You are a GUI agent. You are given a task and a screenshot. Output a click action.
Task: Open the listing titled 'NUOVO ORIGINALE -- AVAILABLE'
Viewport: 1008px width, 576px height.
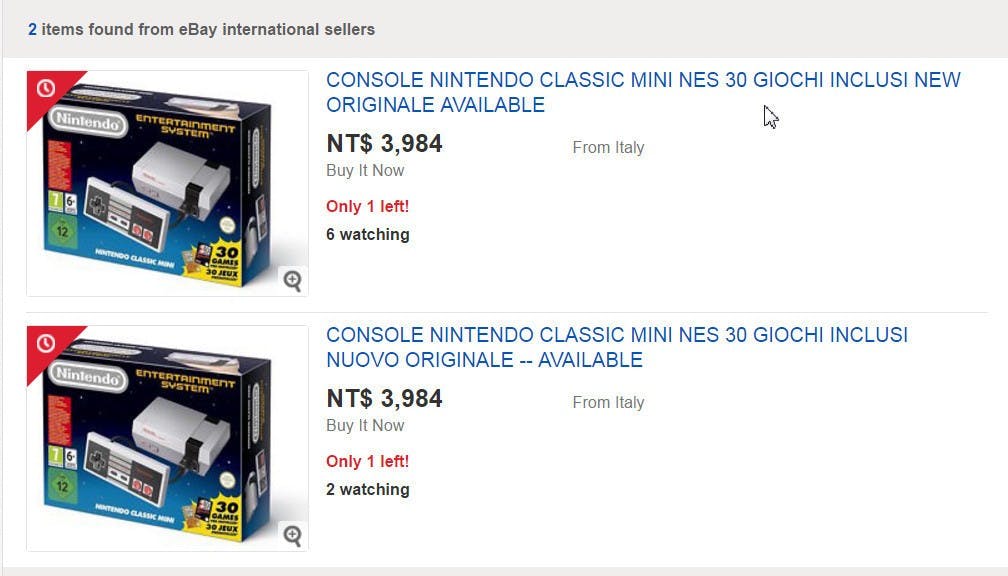pos(616,347)
